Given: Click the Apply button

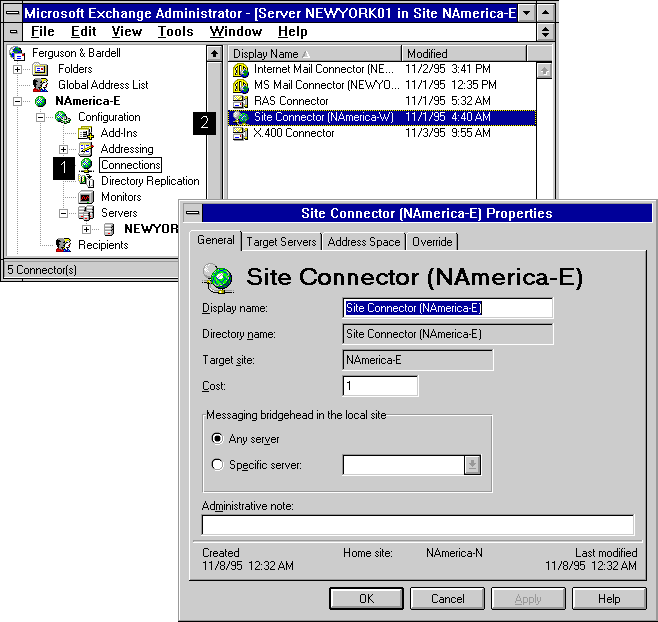Looking at the screenshot, I should (x=528, y=598).
